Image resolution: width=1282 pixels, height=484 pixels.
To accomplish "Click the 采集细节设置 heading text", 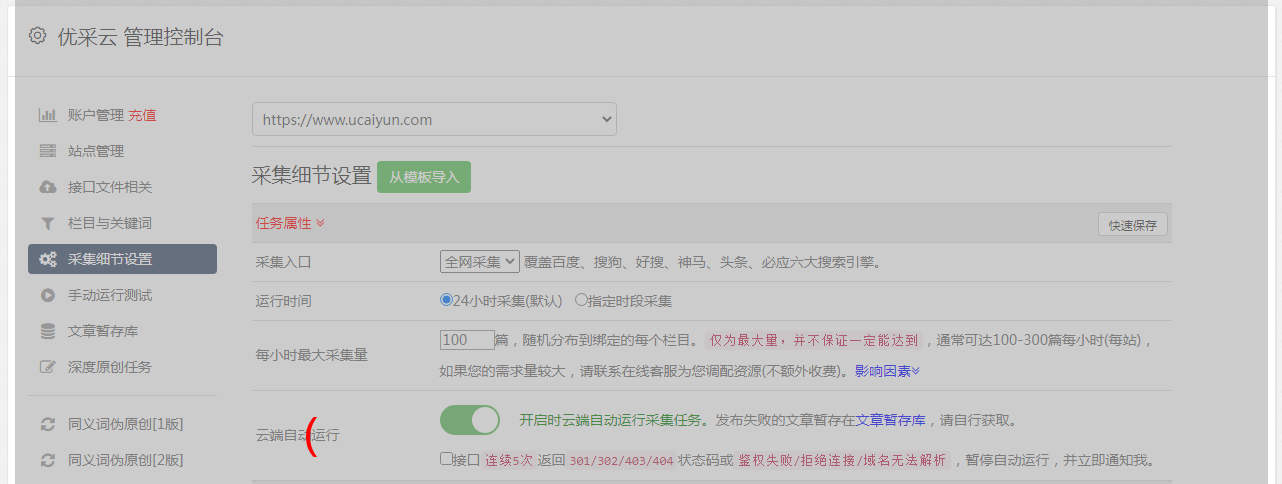I will coord(312,176).
